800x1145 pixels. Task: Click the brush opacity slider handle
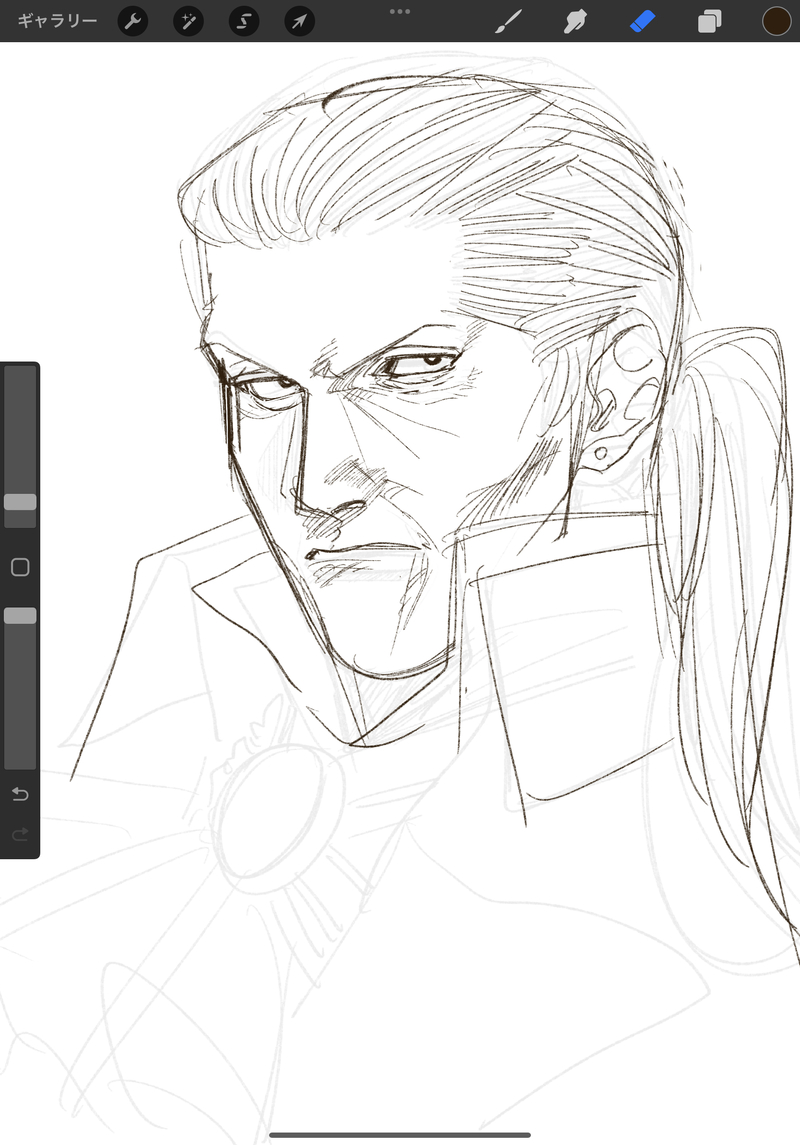point(20,616)
